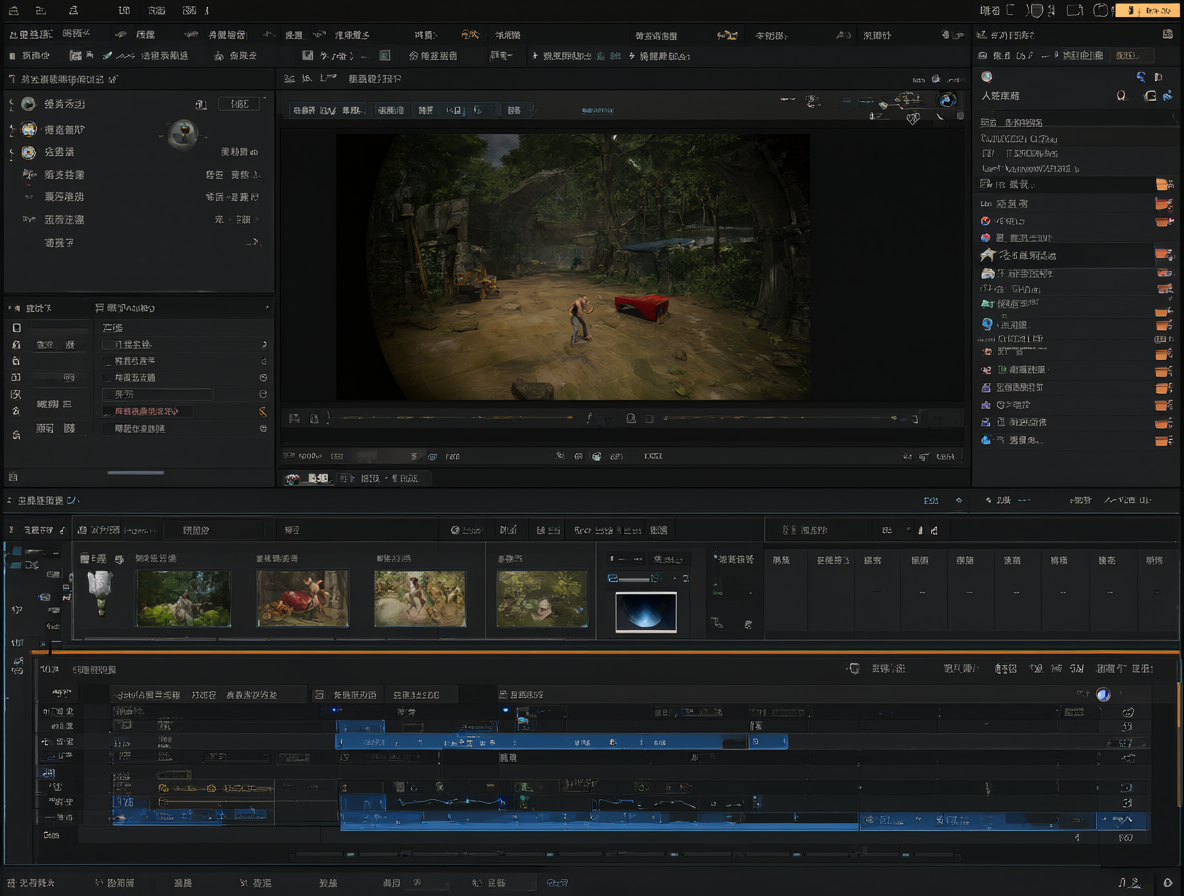Click the orange slider line under the viewer preview

click(456, 417)
